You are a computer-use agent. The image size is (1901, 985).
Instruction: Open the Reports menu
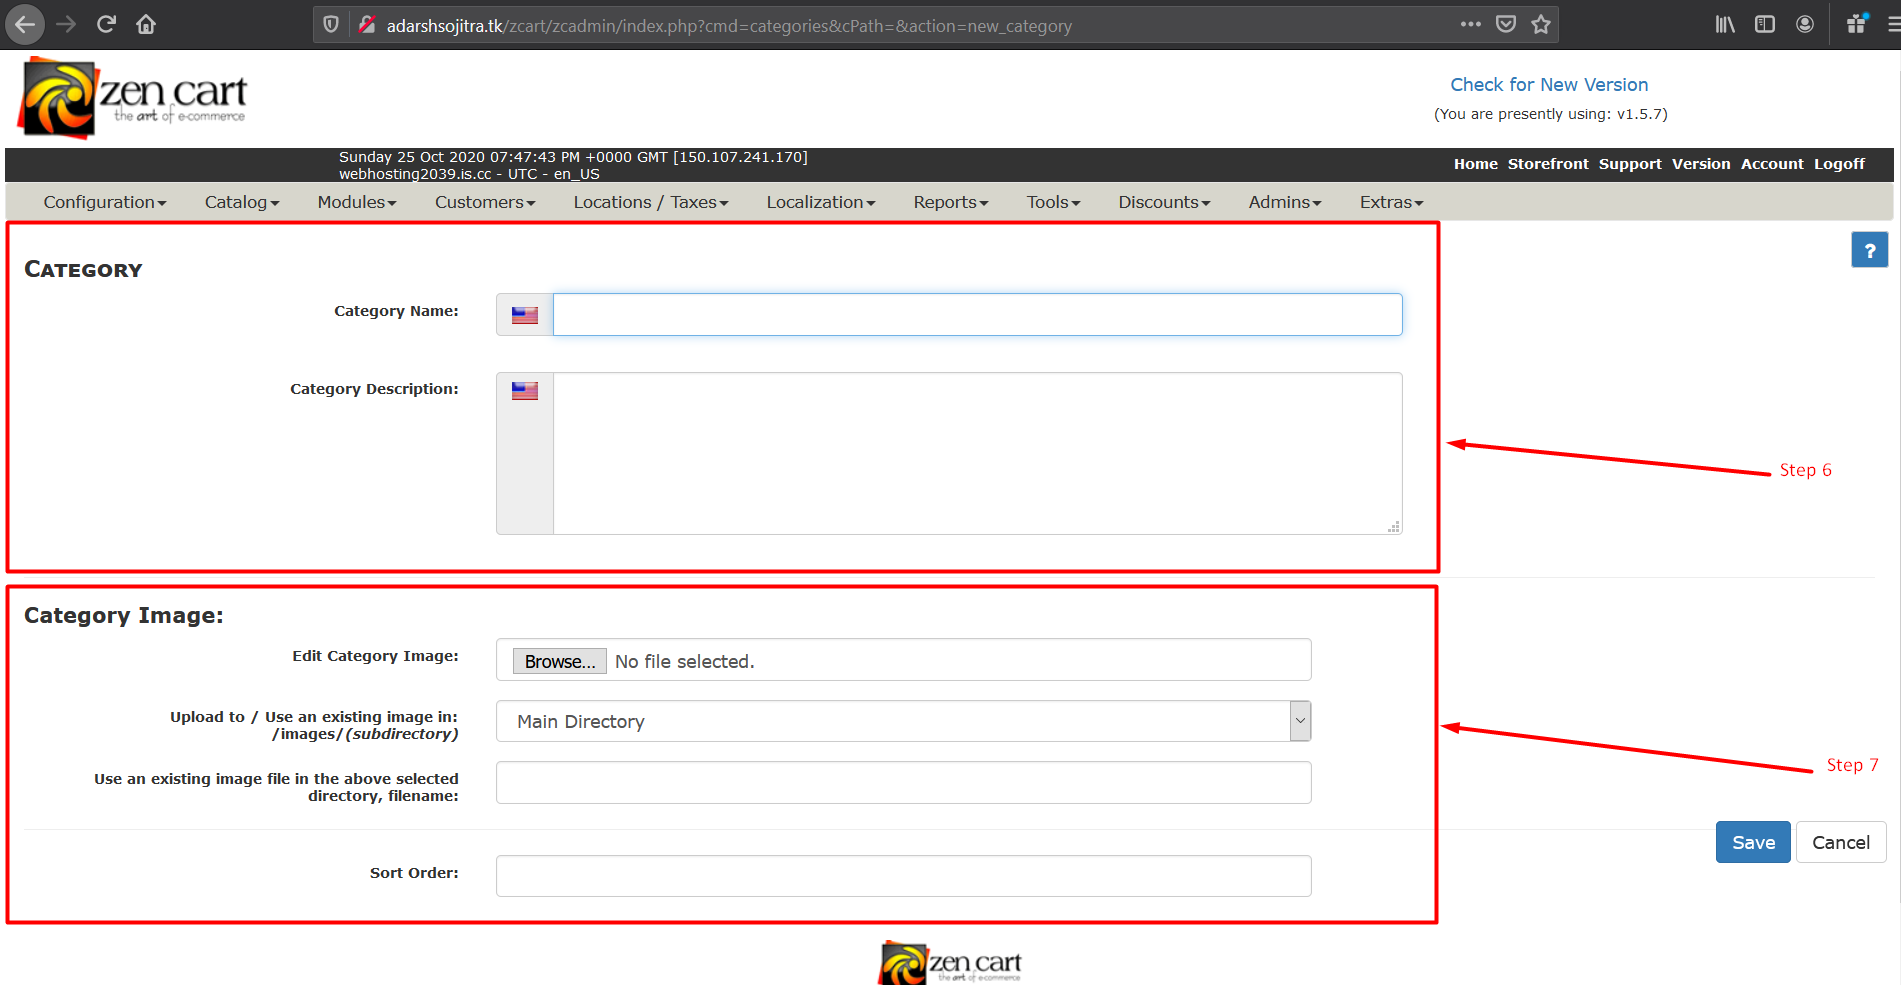click(951, 202)
